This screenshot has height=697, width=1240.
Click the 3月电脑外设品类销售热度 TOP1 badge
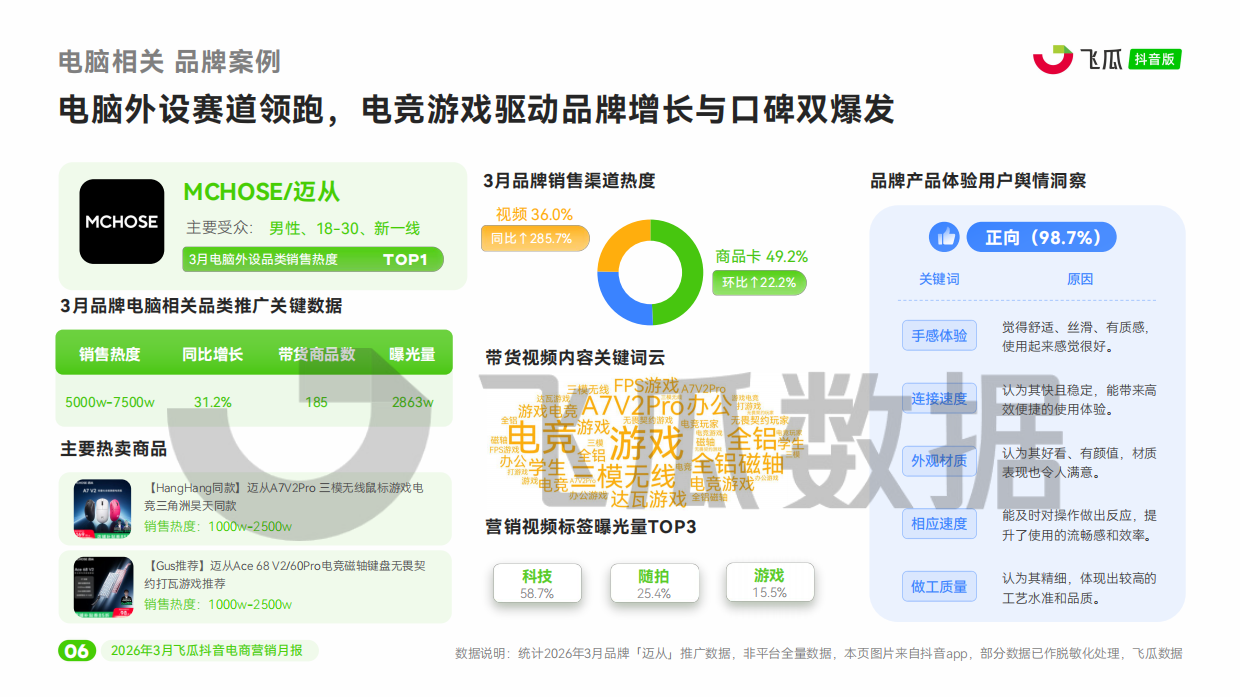[312, 260]
